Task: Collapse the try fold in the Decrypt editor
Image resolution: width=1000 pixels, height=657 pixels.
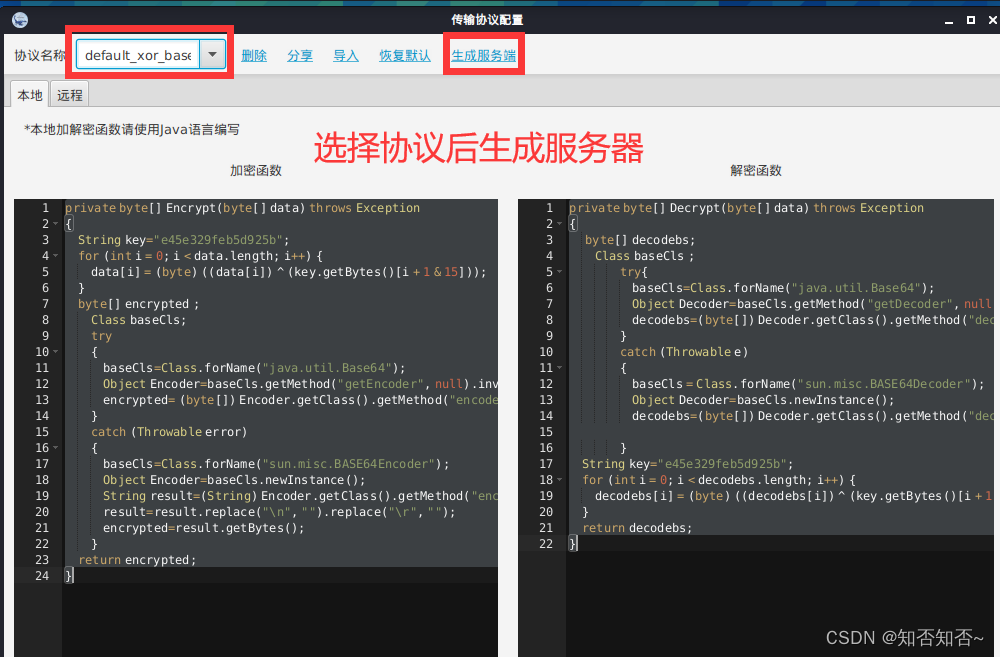Action: 560,271
